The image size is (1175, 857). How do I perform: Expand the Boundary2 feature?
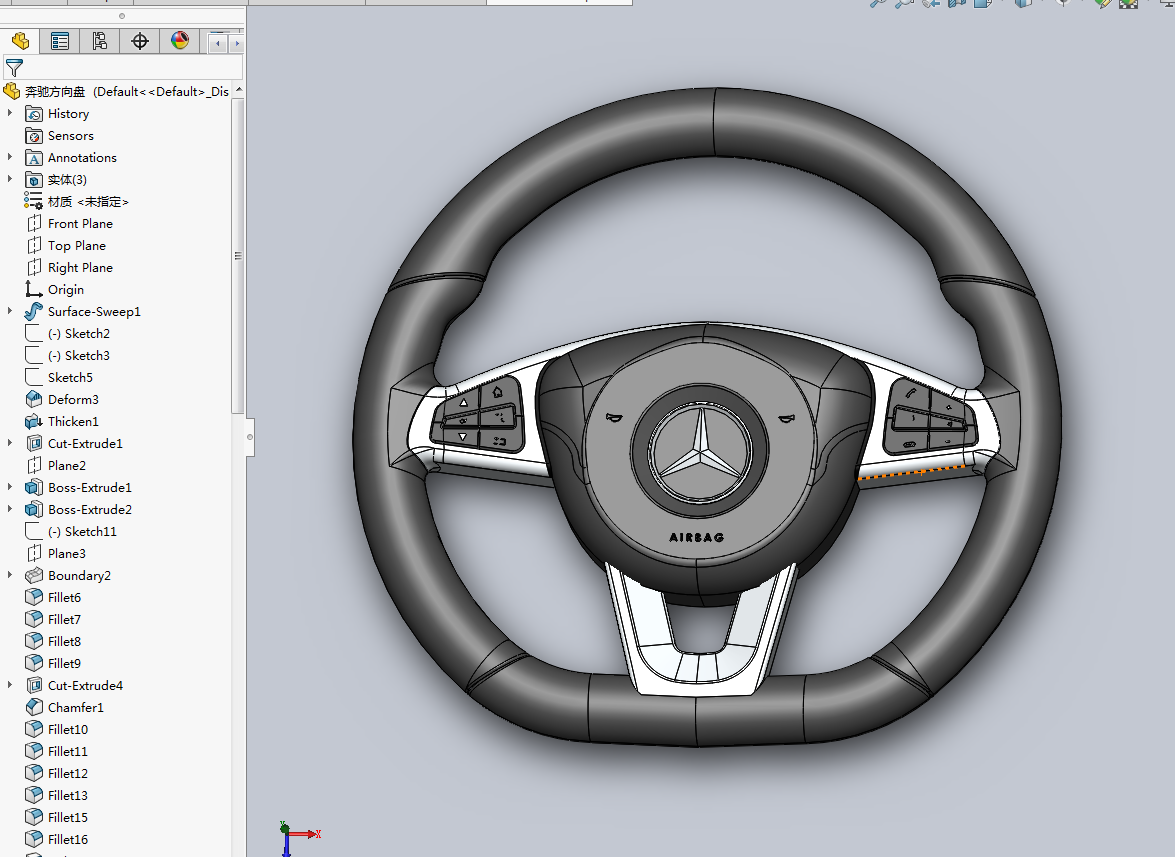pos(10,575)
